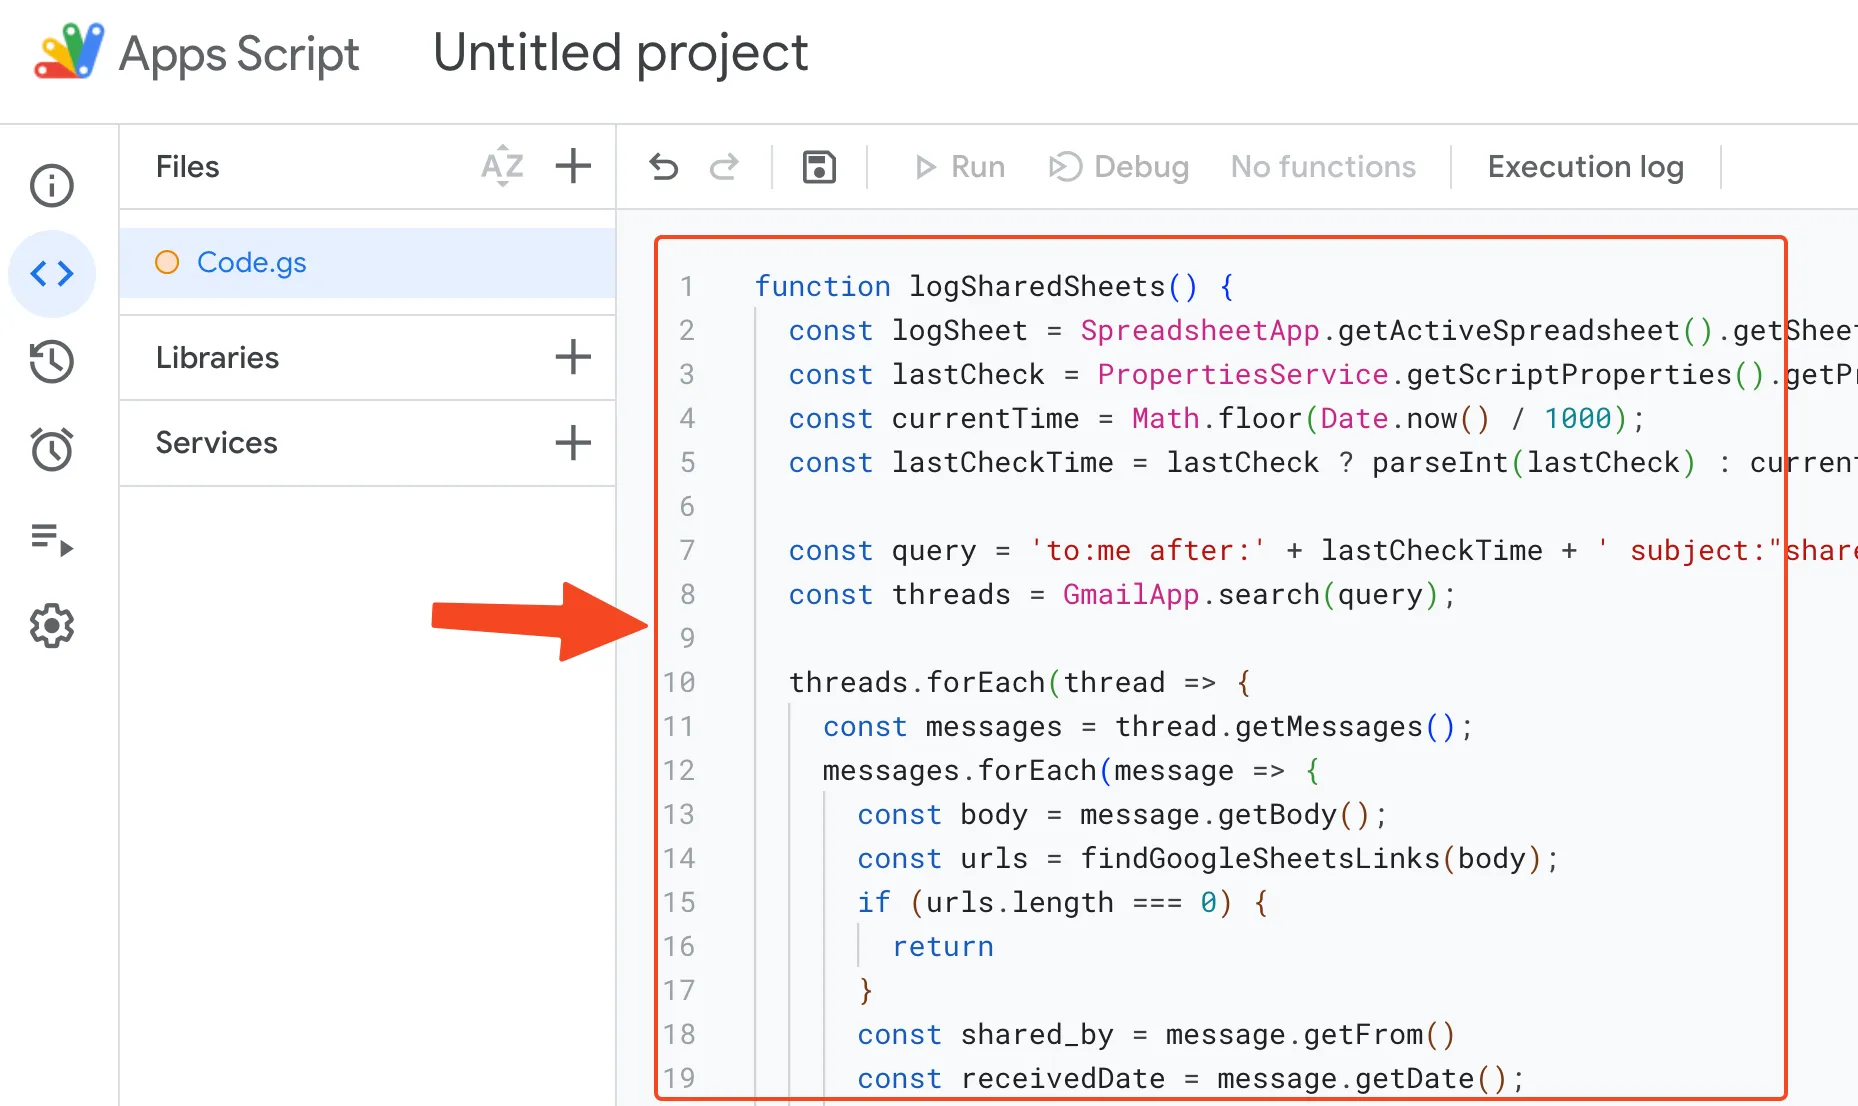Viewport: 1858px width, 1106px height.
Task: Click thread.getMessages() on line 11
Action: click(x=1286, y=727)
